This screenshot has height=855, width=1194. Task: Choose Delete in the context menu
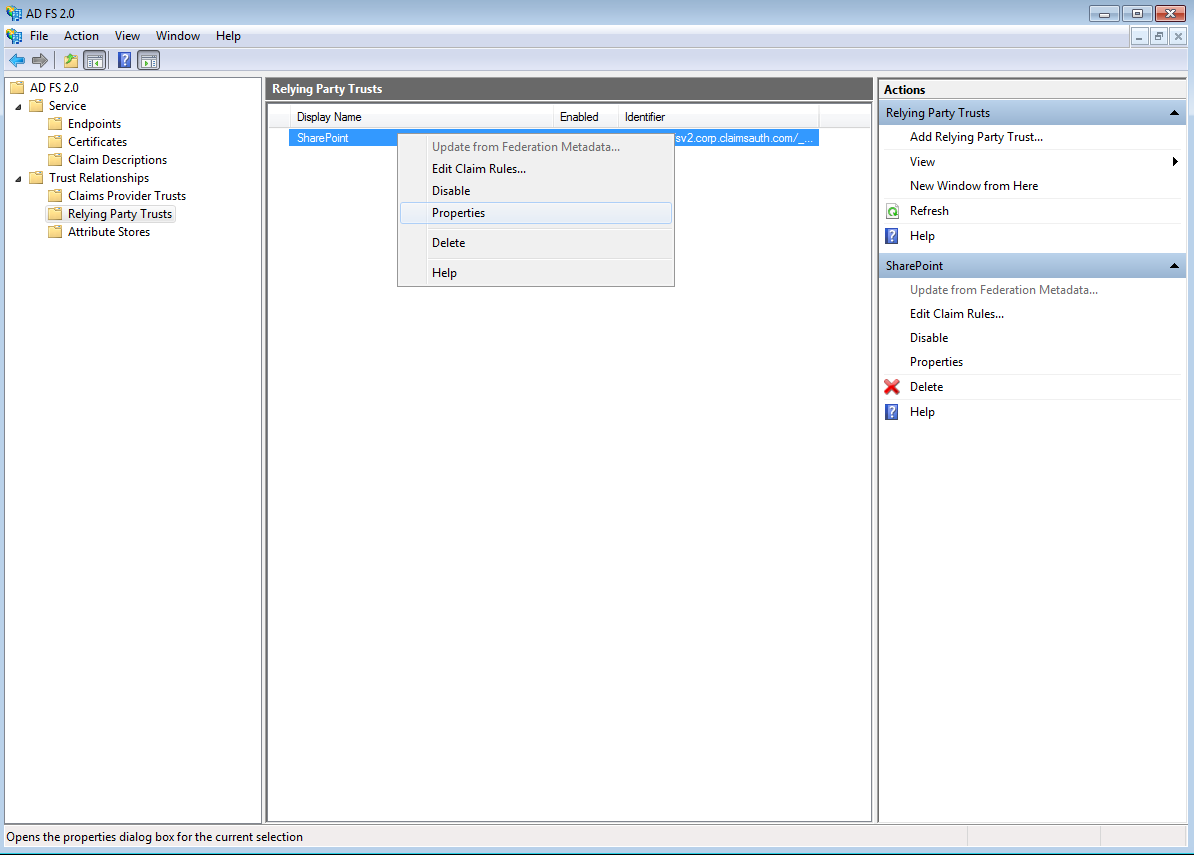click(535, 243)
